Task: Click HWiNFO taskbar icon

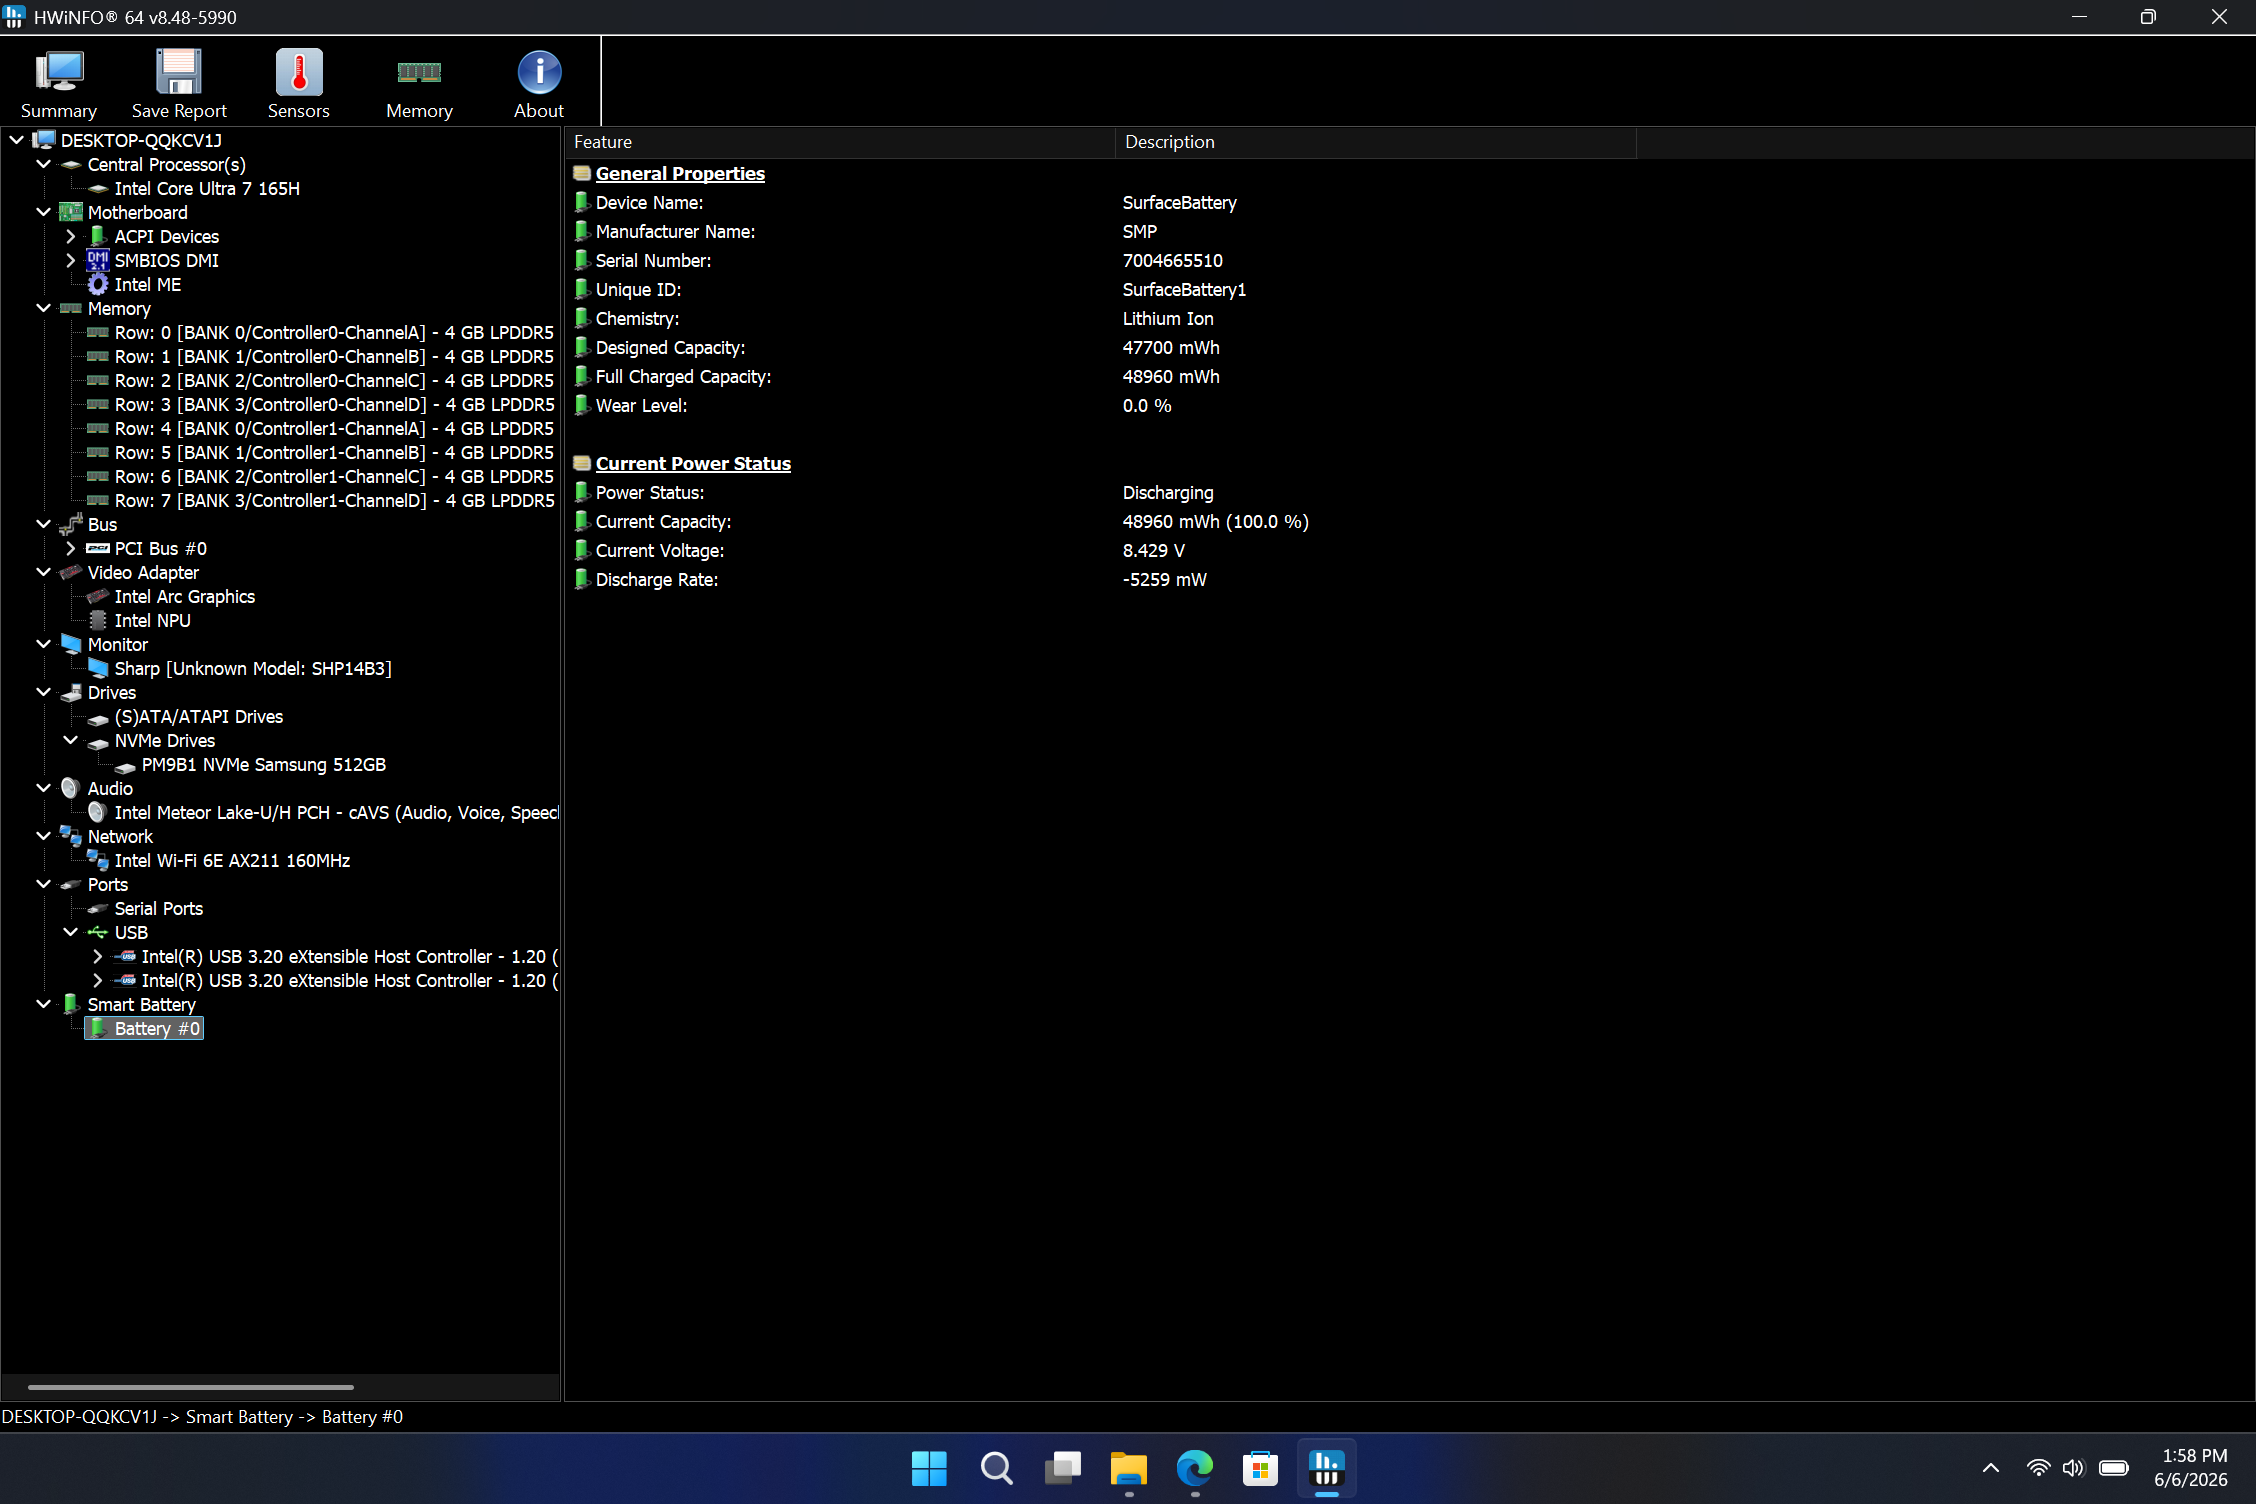Action: coord(1326,1468)
